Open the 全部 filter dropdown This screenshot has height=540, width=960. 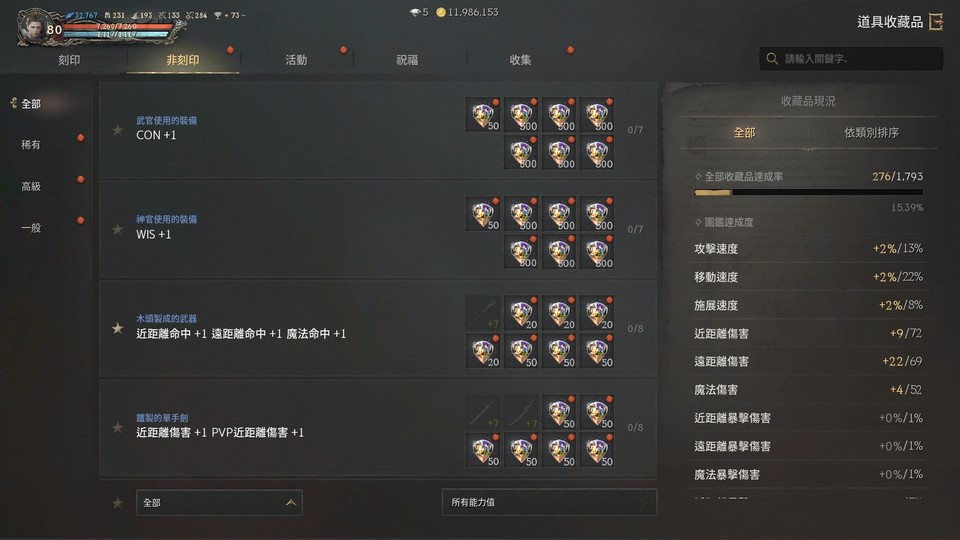click(219, 503)
